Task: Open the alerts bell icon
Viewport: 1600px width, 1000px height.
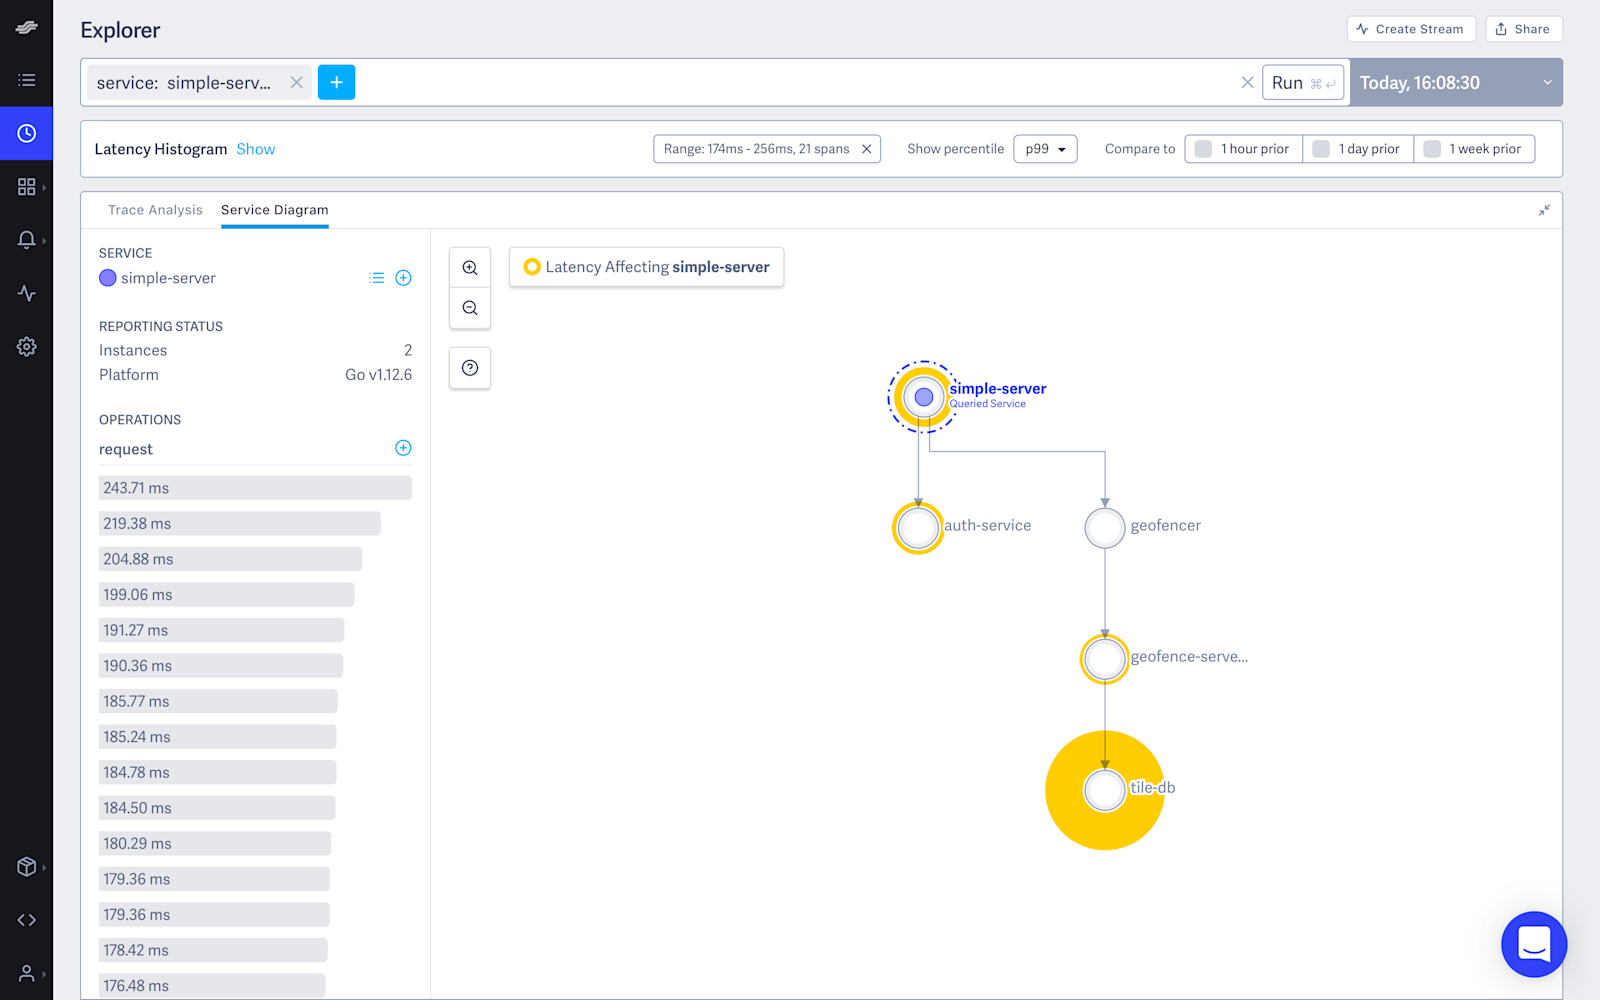Action: 27,240
